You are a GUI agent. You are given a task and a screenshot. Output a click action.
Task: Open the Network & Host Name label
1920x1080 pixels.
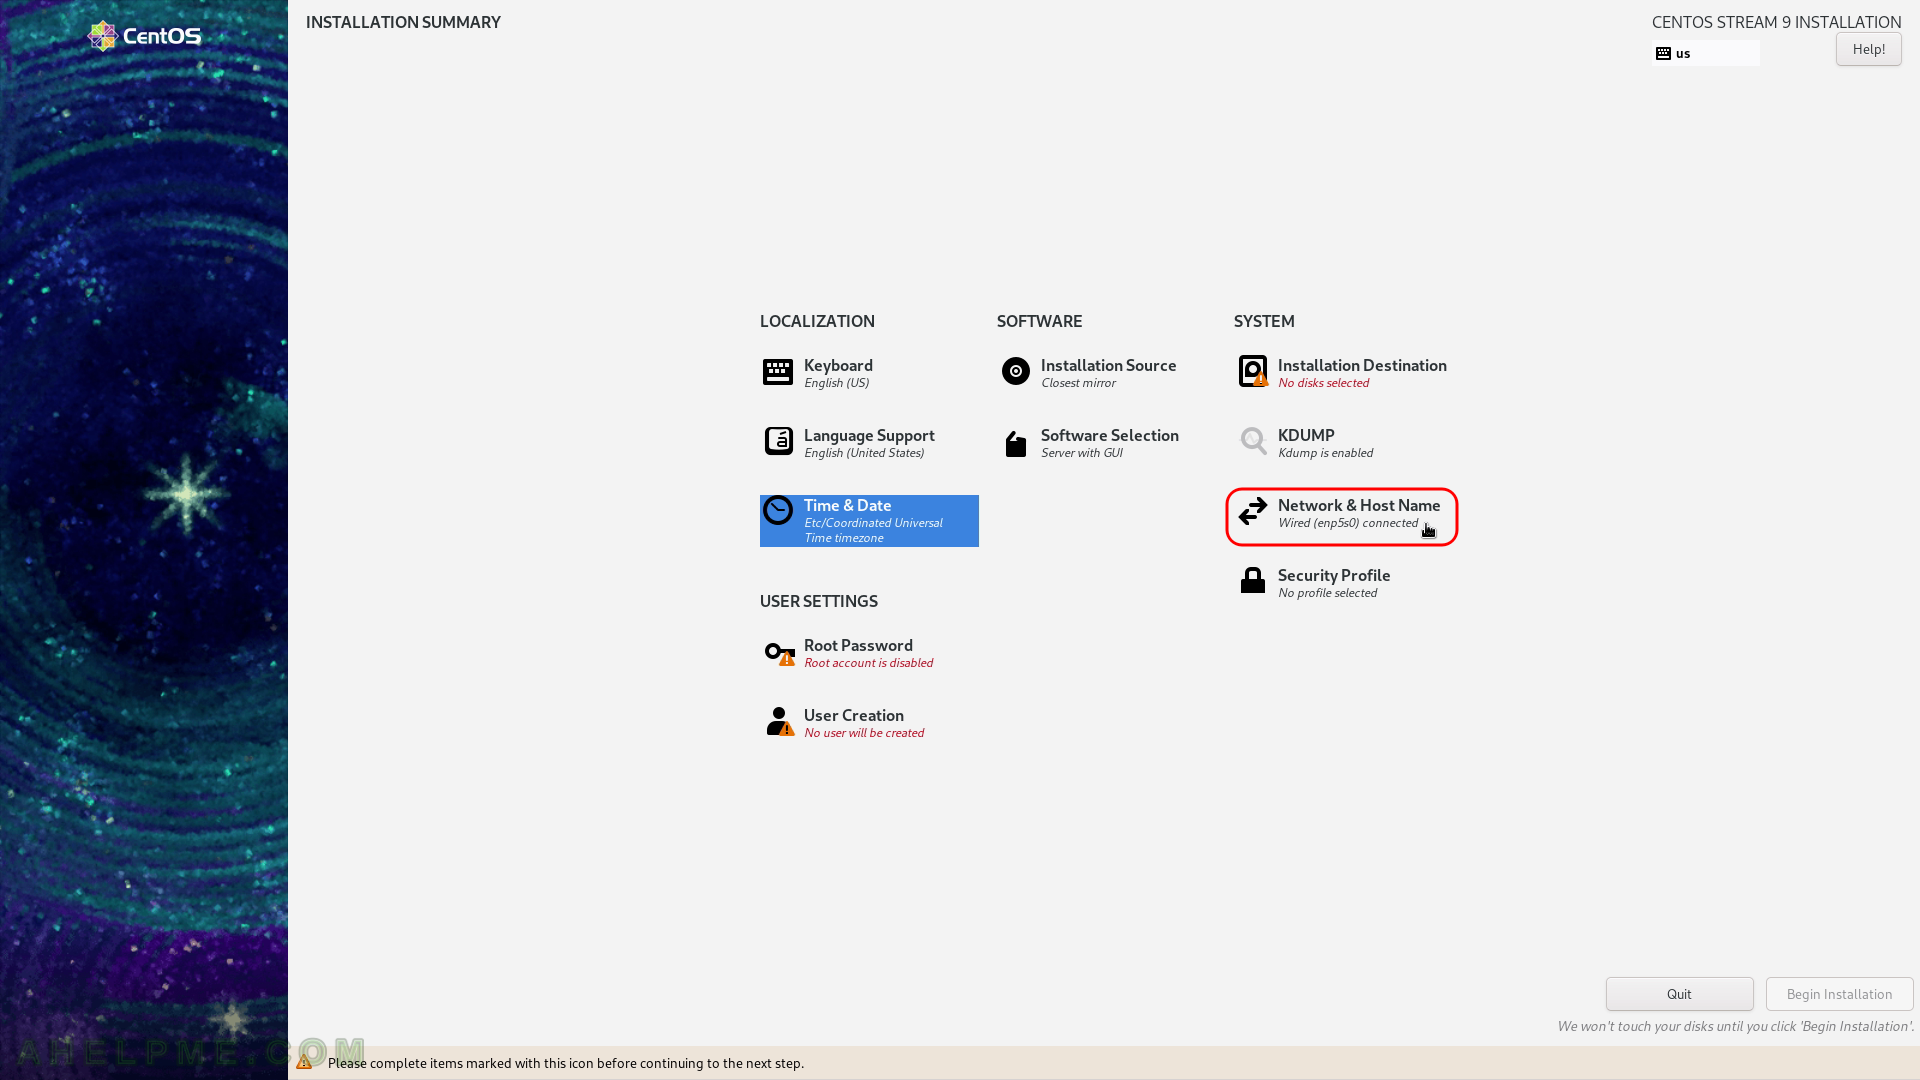click(x=1359, y=506)
